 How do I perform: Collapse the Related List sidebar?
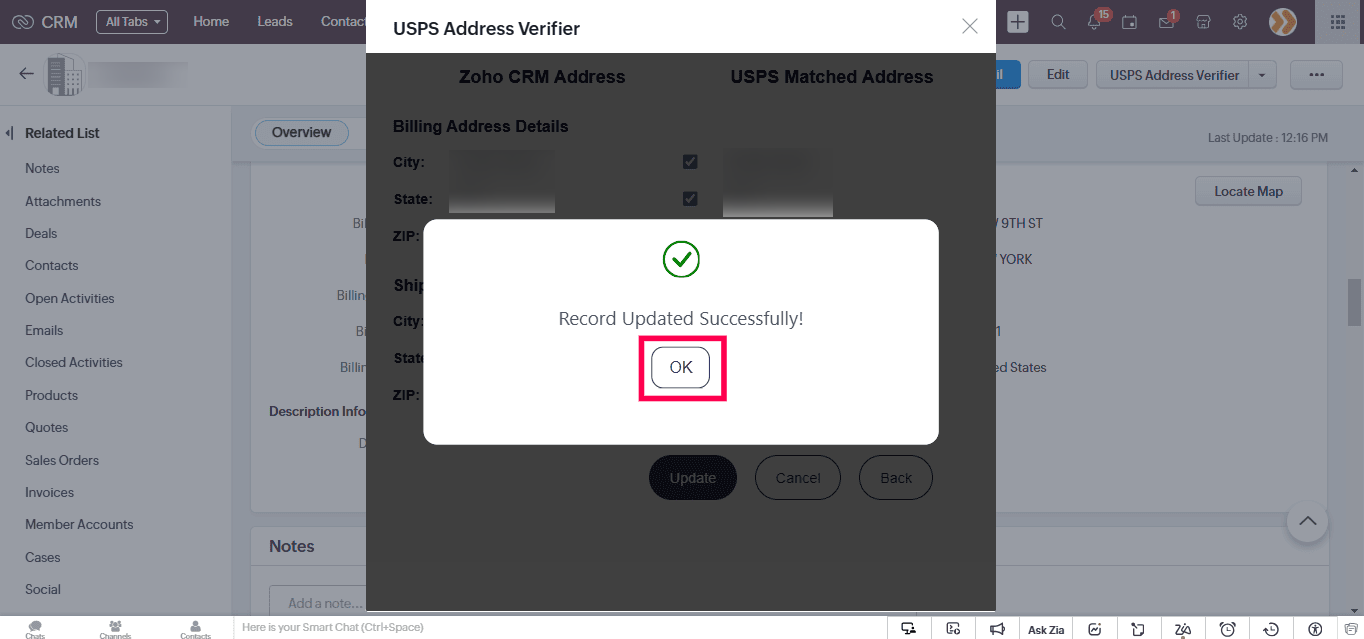(x=9, y=133)
